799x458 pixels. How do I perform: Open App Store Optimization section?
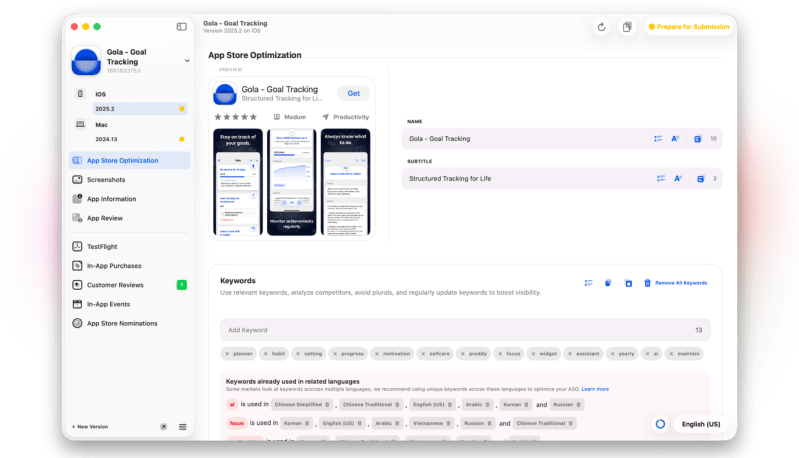pos(129,160)
